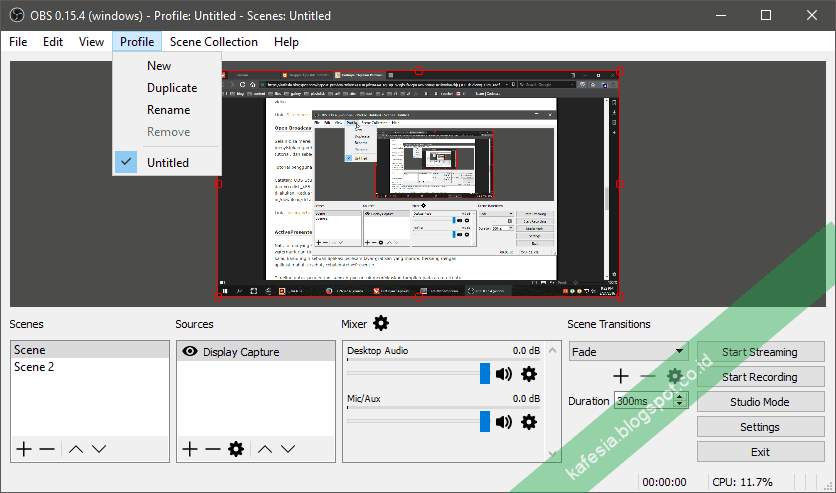Open Settings button
836x493 pixels.
pos(760,427)
